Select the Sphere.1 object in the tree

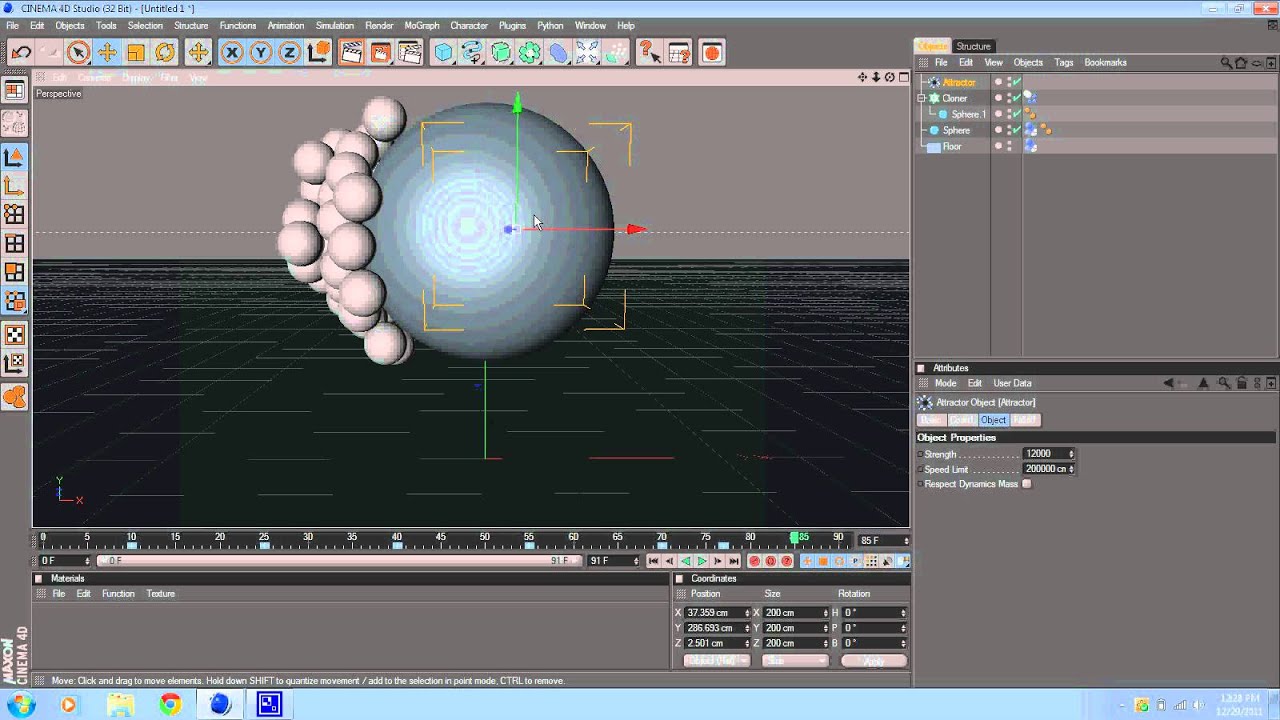[x=968, y=114]
